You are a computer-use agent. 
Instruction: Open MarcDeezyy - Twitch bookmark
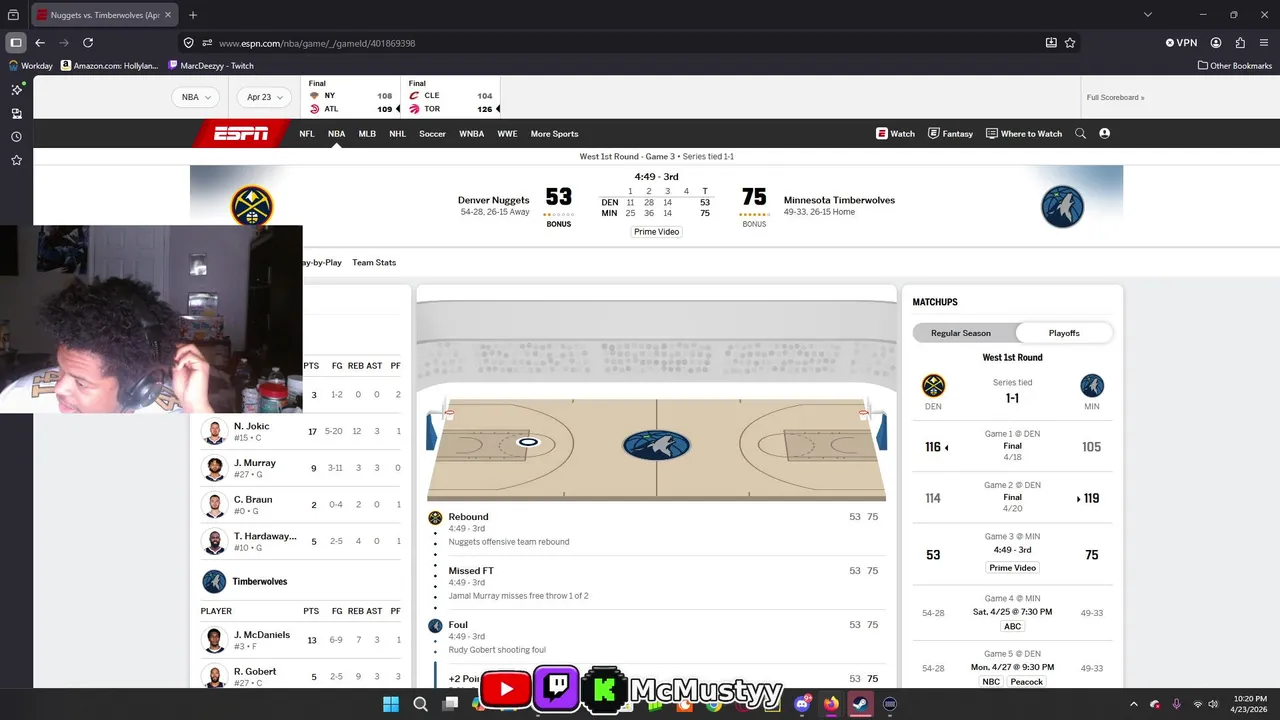point(211,66)
